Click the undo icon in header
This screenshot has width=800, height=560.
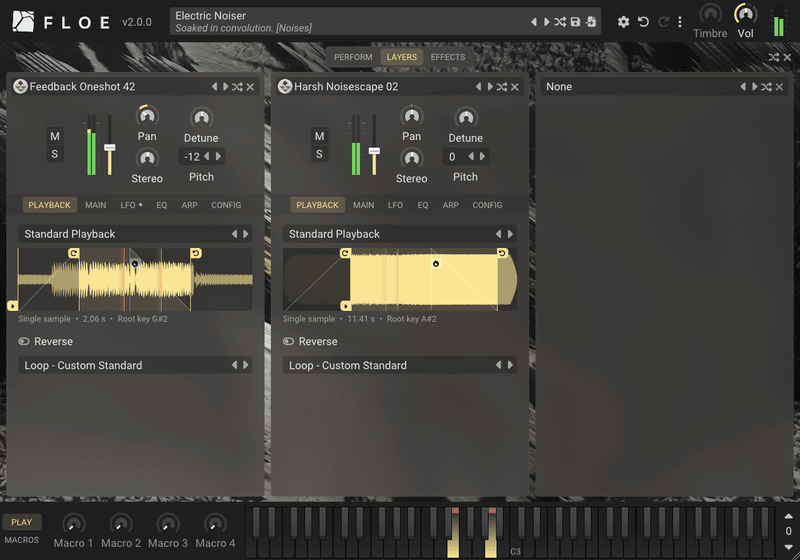[643, 22]
